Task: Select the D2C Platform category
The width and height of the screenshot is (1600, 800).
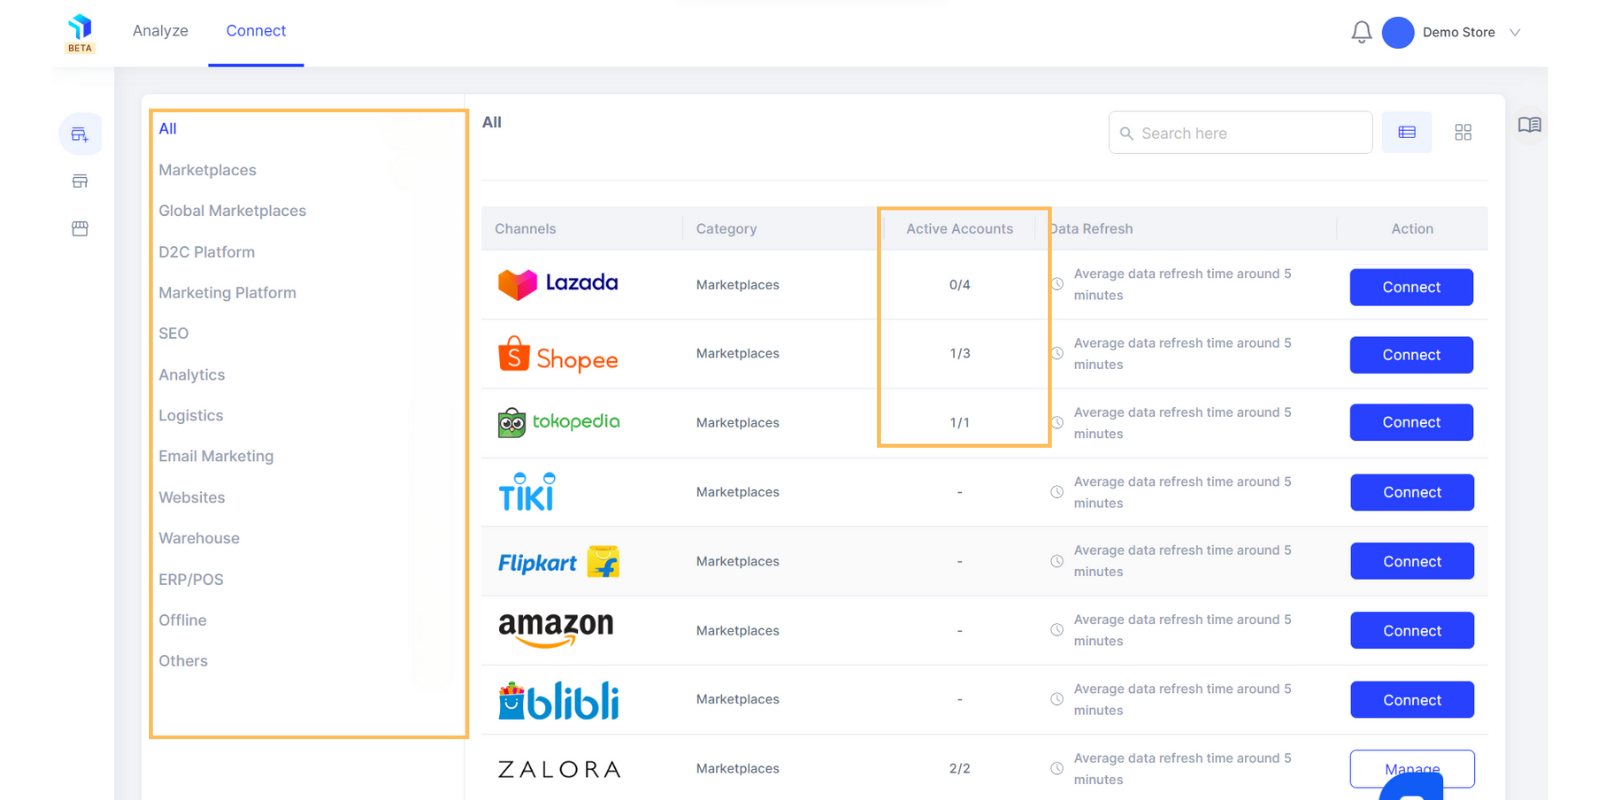Action: pyautogui.click(x=206, y=252)
